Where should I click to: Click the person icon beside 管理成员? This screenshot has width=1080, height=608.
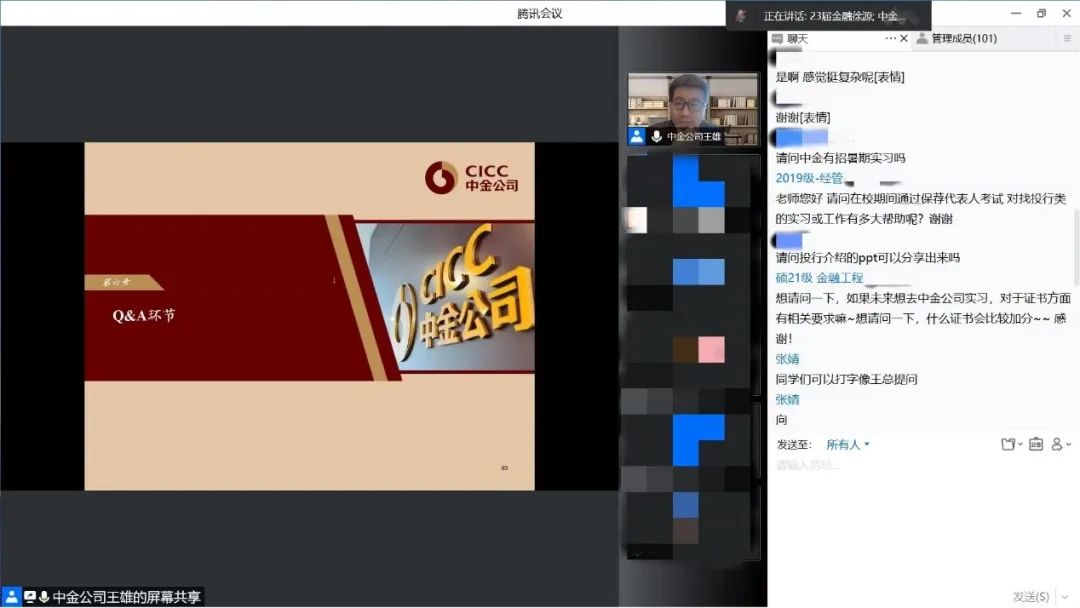[922, 39]
